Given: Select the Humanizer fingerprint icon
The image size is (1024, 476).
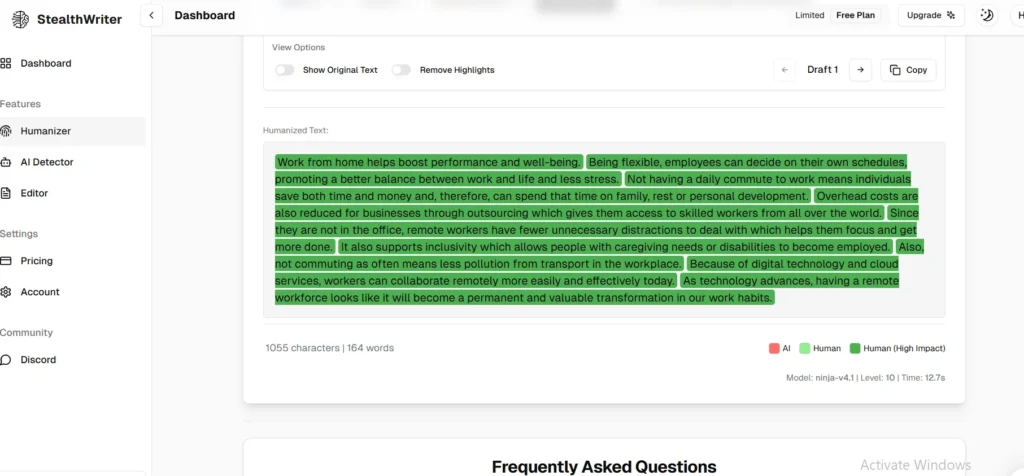Looking at the screenshot, I should pos(6,131).
